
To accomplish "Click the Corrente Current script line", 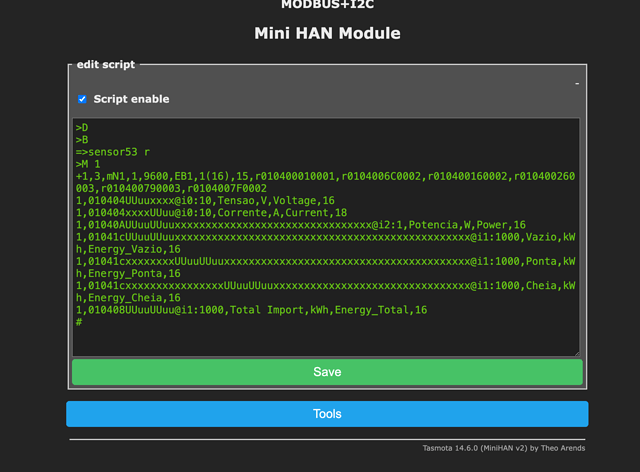I will 211,213.
